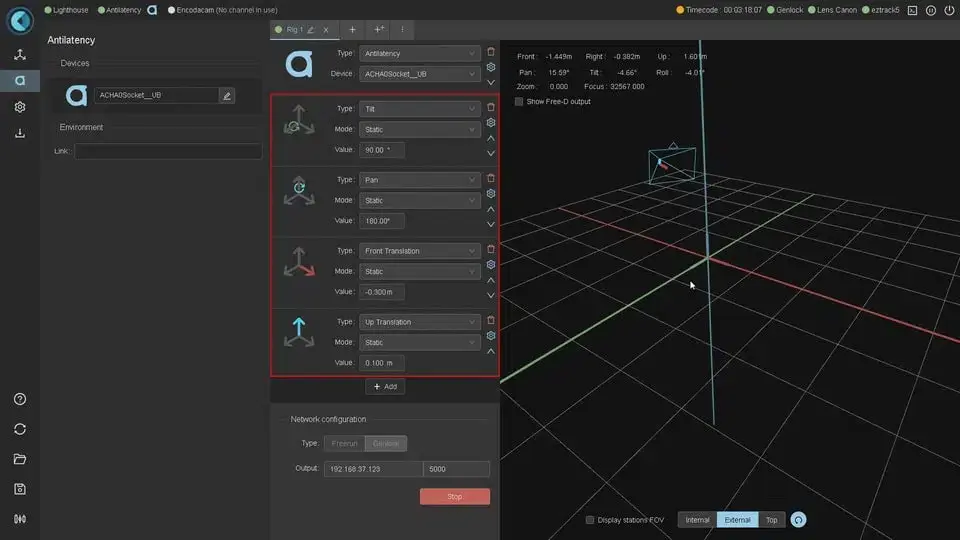Switch to Top view tab
This screenshot has height=540, width=960.
[771, 520]
